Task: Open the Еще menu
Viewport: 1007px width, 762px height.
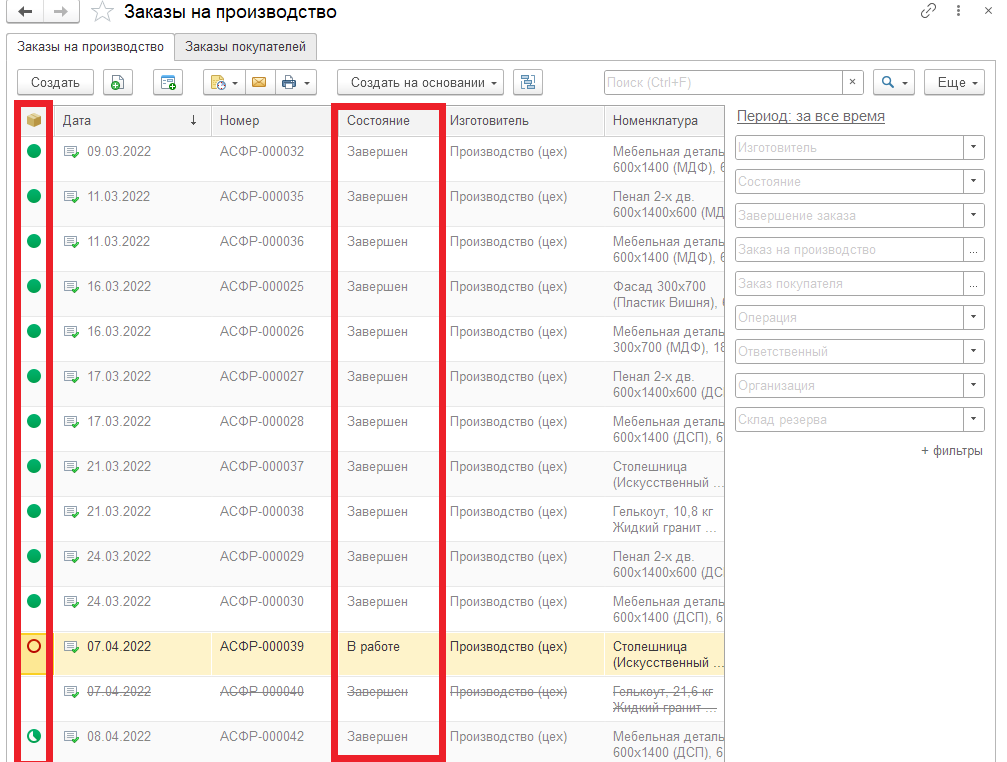Action: click(954, 82)
